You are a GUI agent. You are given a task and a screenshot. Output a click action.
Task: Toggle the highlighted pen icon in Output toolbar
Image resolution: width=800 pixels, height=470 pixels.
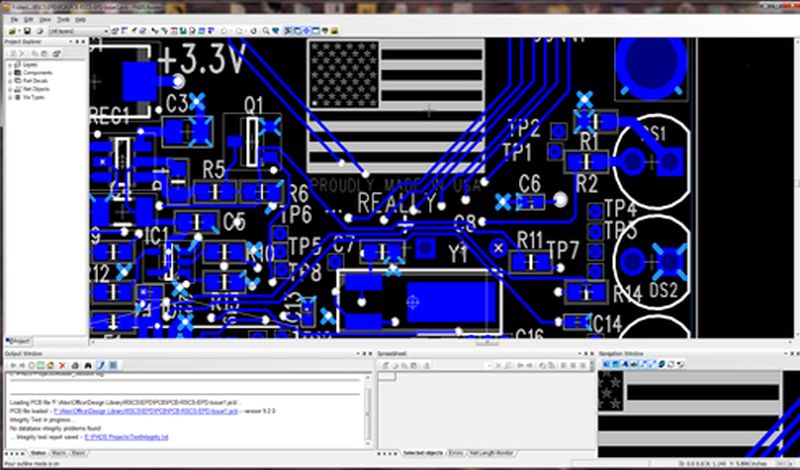tap(101, 365)
